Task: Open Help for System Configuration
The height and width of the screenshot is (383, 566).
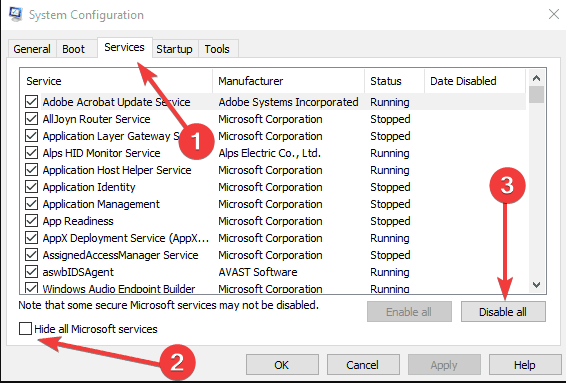Action: tap(525, 365)
